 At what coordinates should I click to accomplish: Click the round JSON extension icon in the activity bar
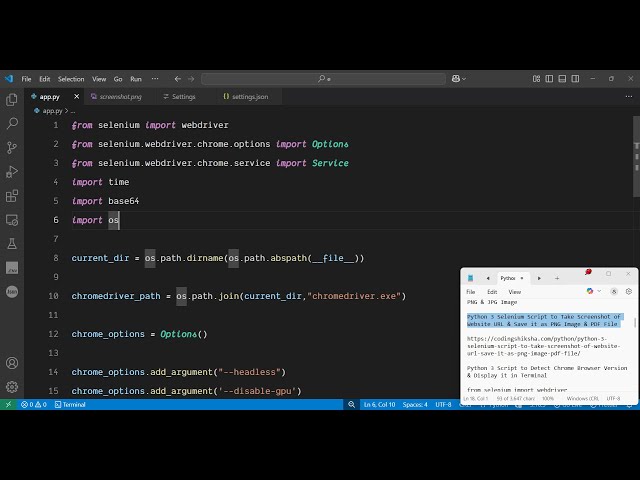(12, 291)
